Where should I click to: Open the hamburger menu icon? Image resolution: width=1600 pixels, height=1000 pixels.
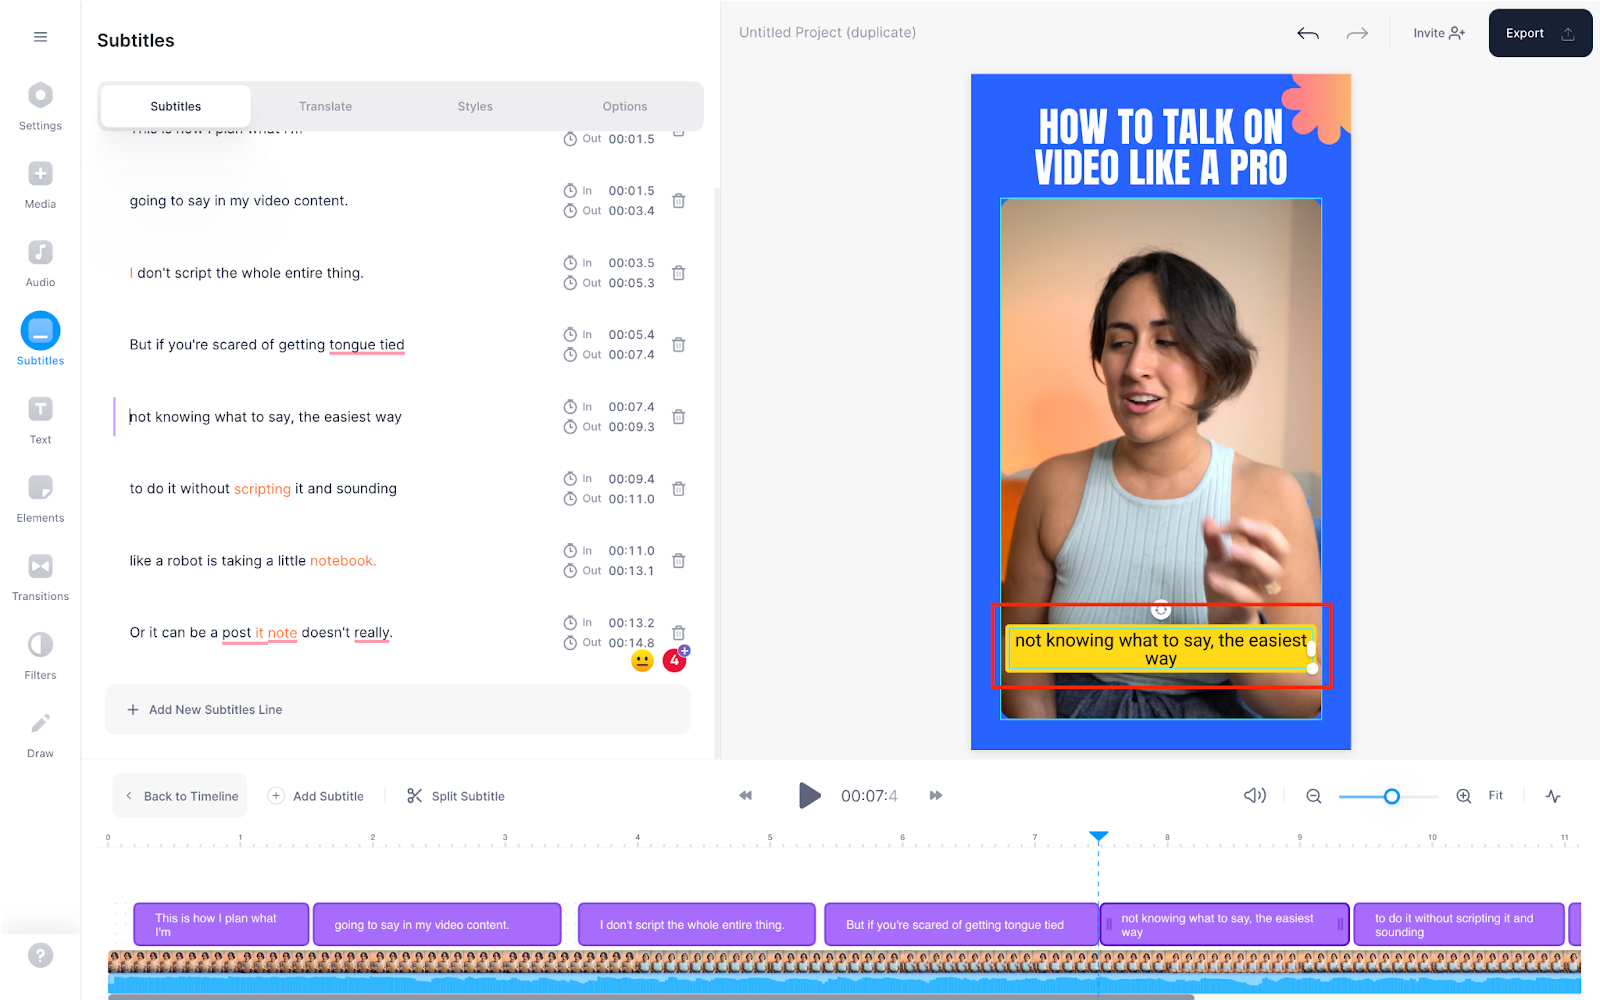pos(40,37)
